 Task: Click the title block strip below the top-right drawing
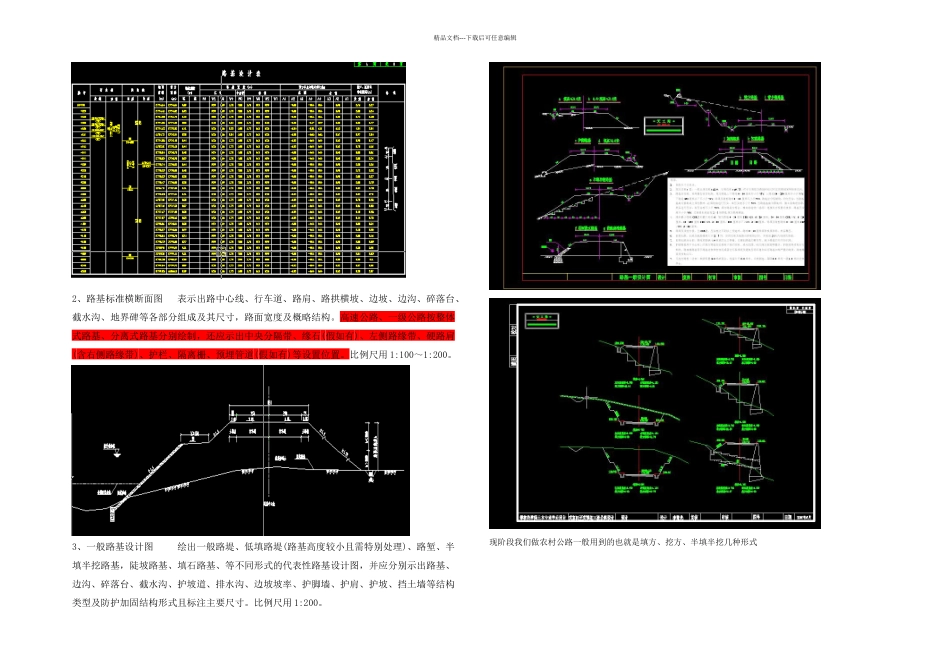tap(665, 277)
